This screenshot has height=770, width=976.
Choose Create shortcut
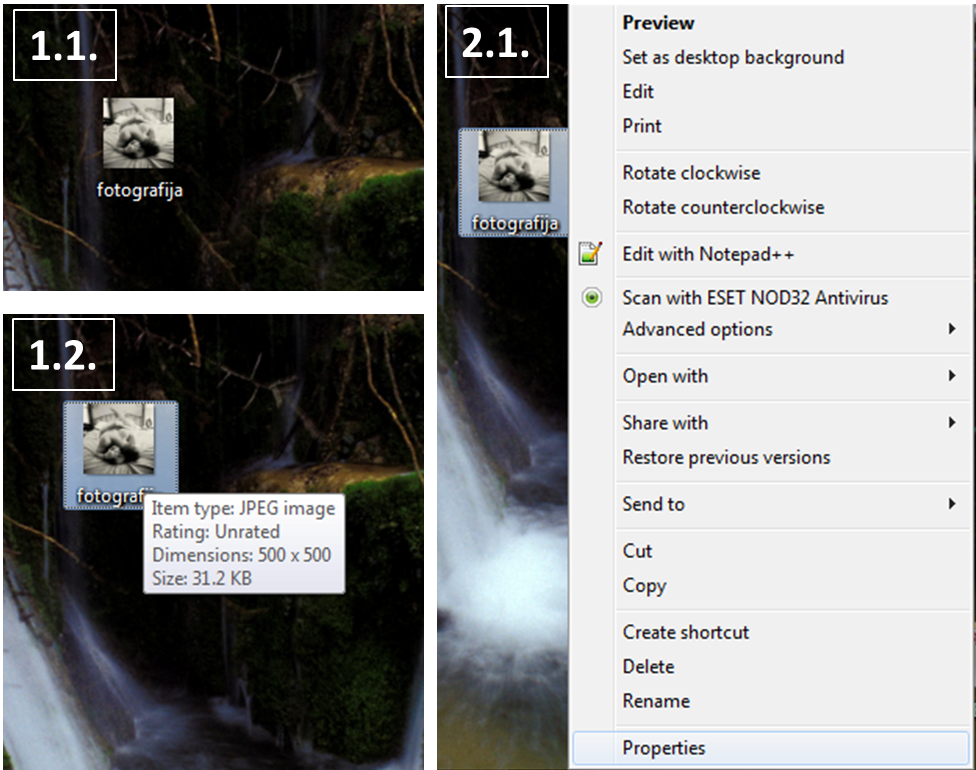(x=685, y=632)
